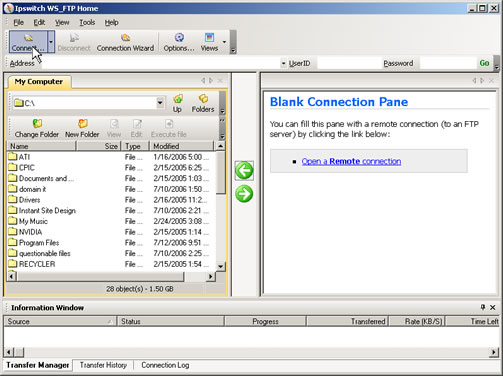Click the Change Folder icon
The width and height of the screenshot is (503, 376).
37,128
